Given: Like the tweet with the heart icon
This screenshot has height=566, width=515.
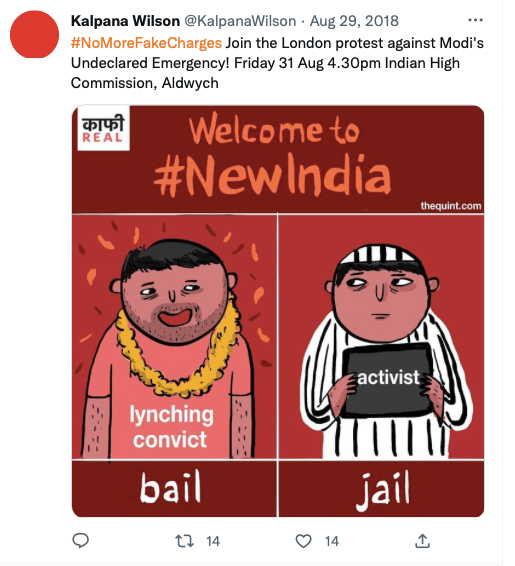Looking at the screenshot, I should pyautogui.click(x=303, y=541).
